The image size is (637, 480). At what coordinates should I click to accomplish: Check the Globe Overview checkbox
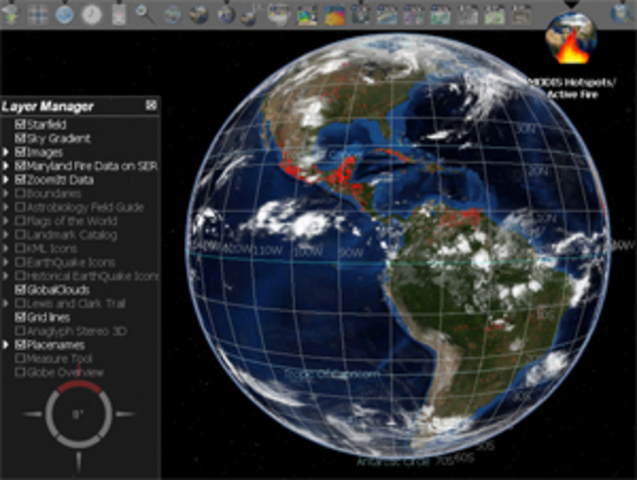click(20, 372)
